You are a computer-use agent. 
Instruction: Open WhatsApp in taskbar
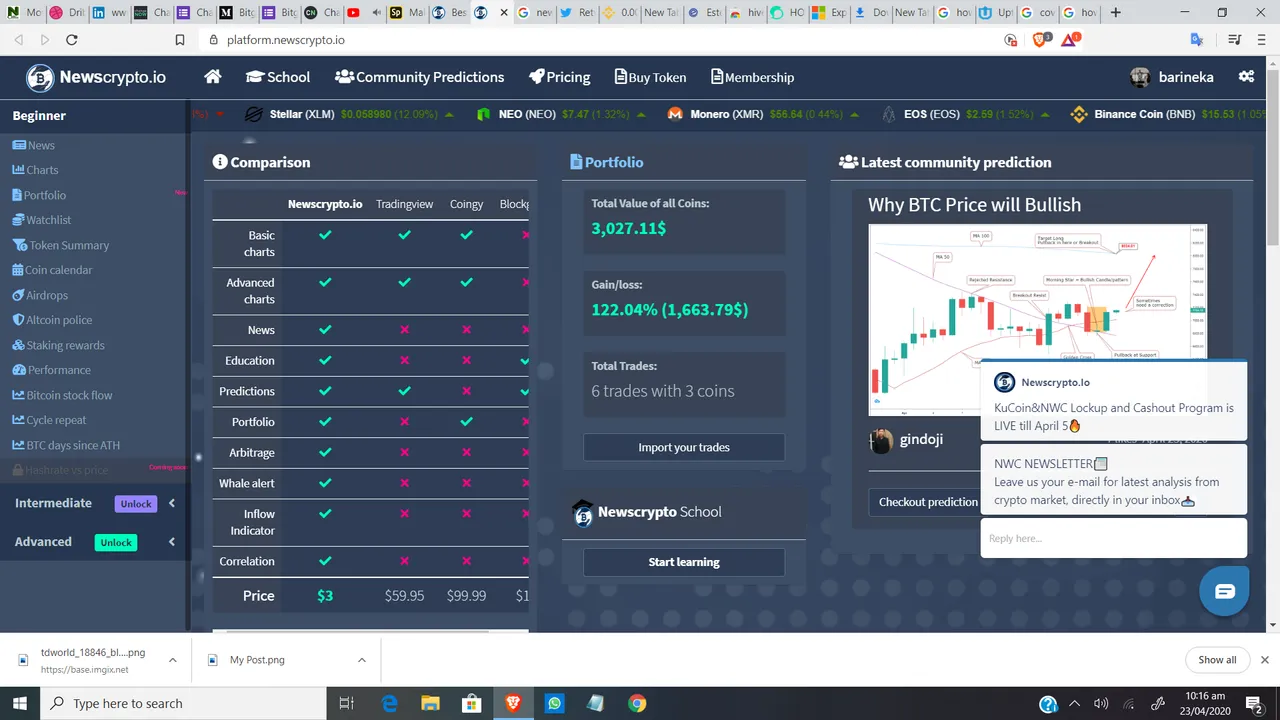(554, 703)
